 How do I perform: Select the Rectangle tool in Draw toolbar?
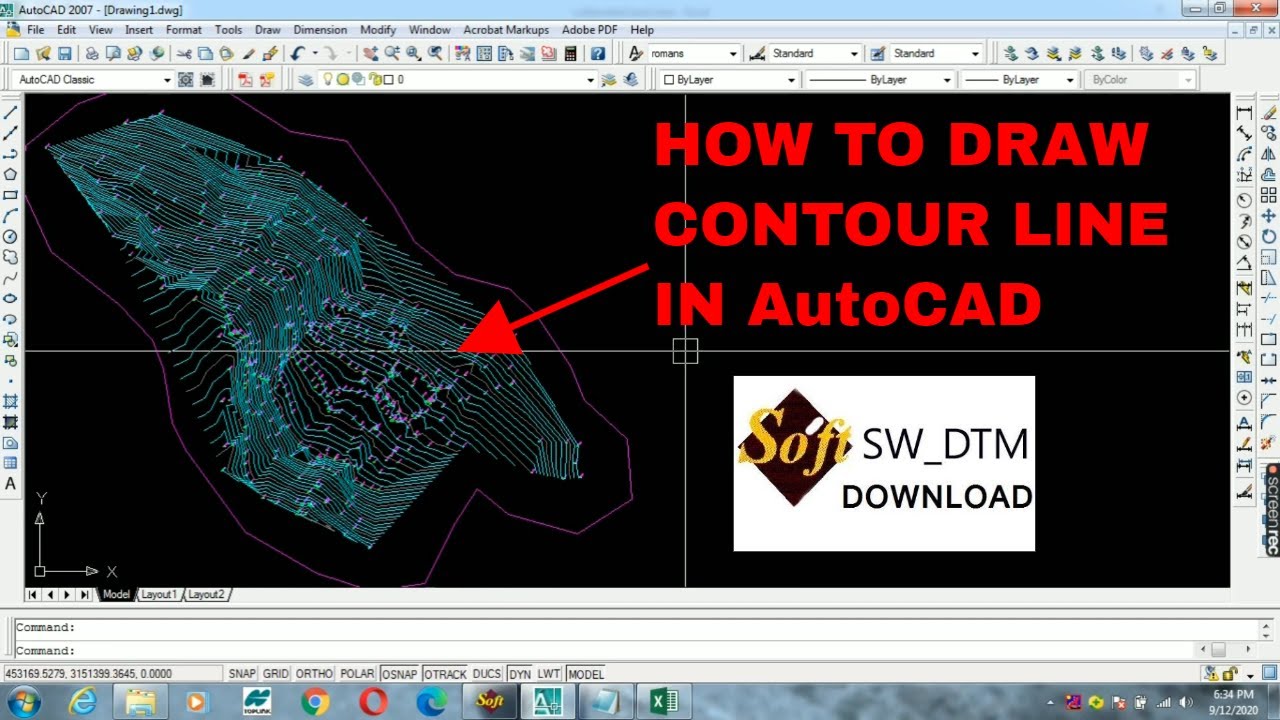pyautogui.click(x=11, y=195)
